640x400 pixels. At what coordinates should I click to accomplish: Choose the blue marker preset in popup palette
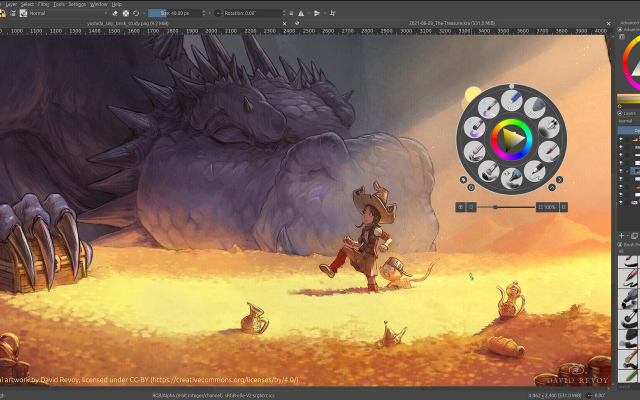click(512, 178)
